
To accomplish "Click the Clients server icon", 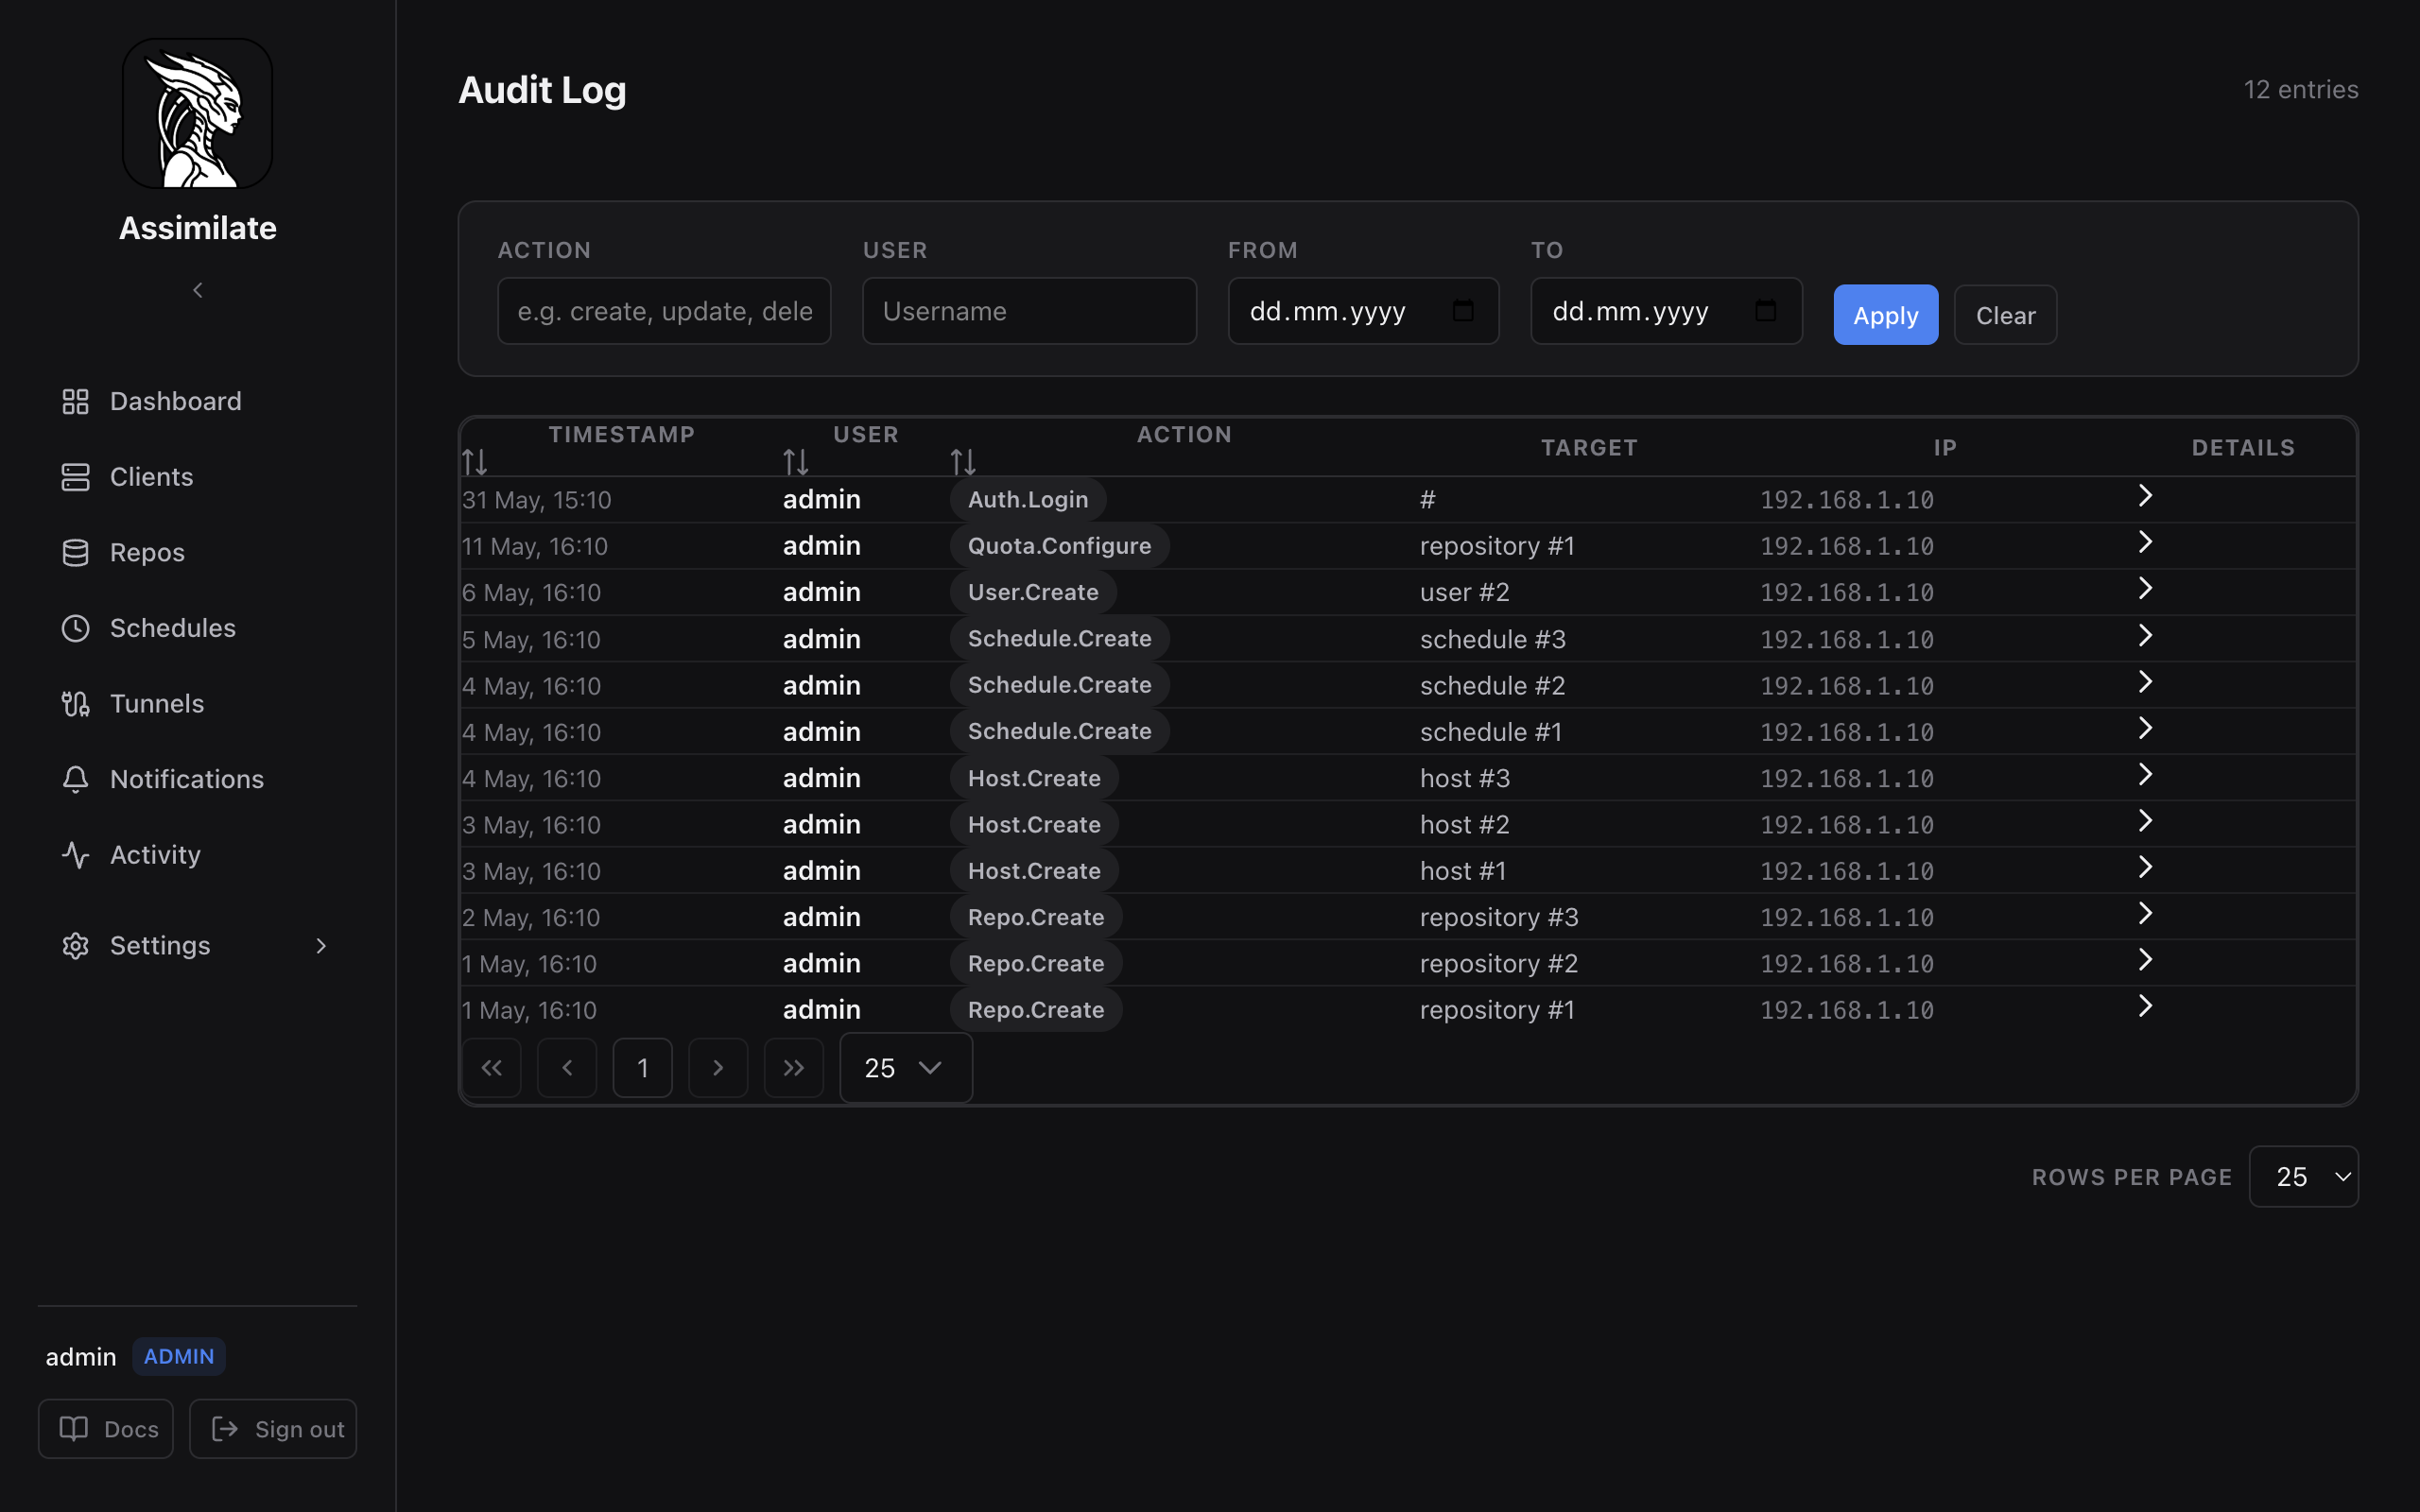I will pyautogui.click(x=75, y=477).
